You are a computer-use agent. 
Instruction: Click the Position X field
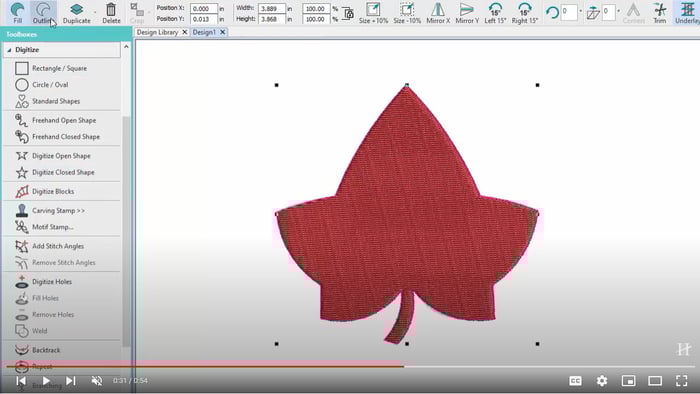(204, 8)
